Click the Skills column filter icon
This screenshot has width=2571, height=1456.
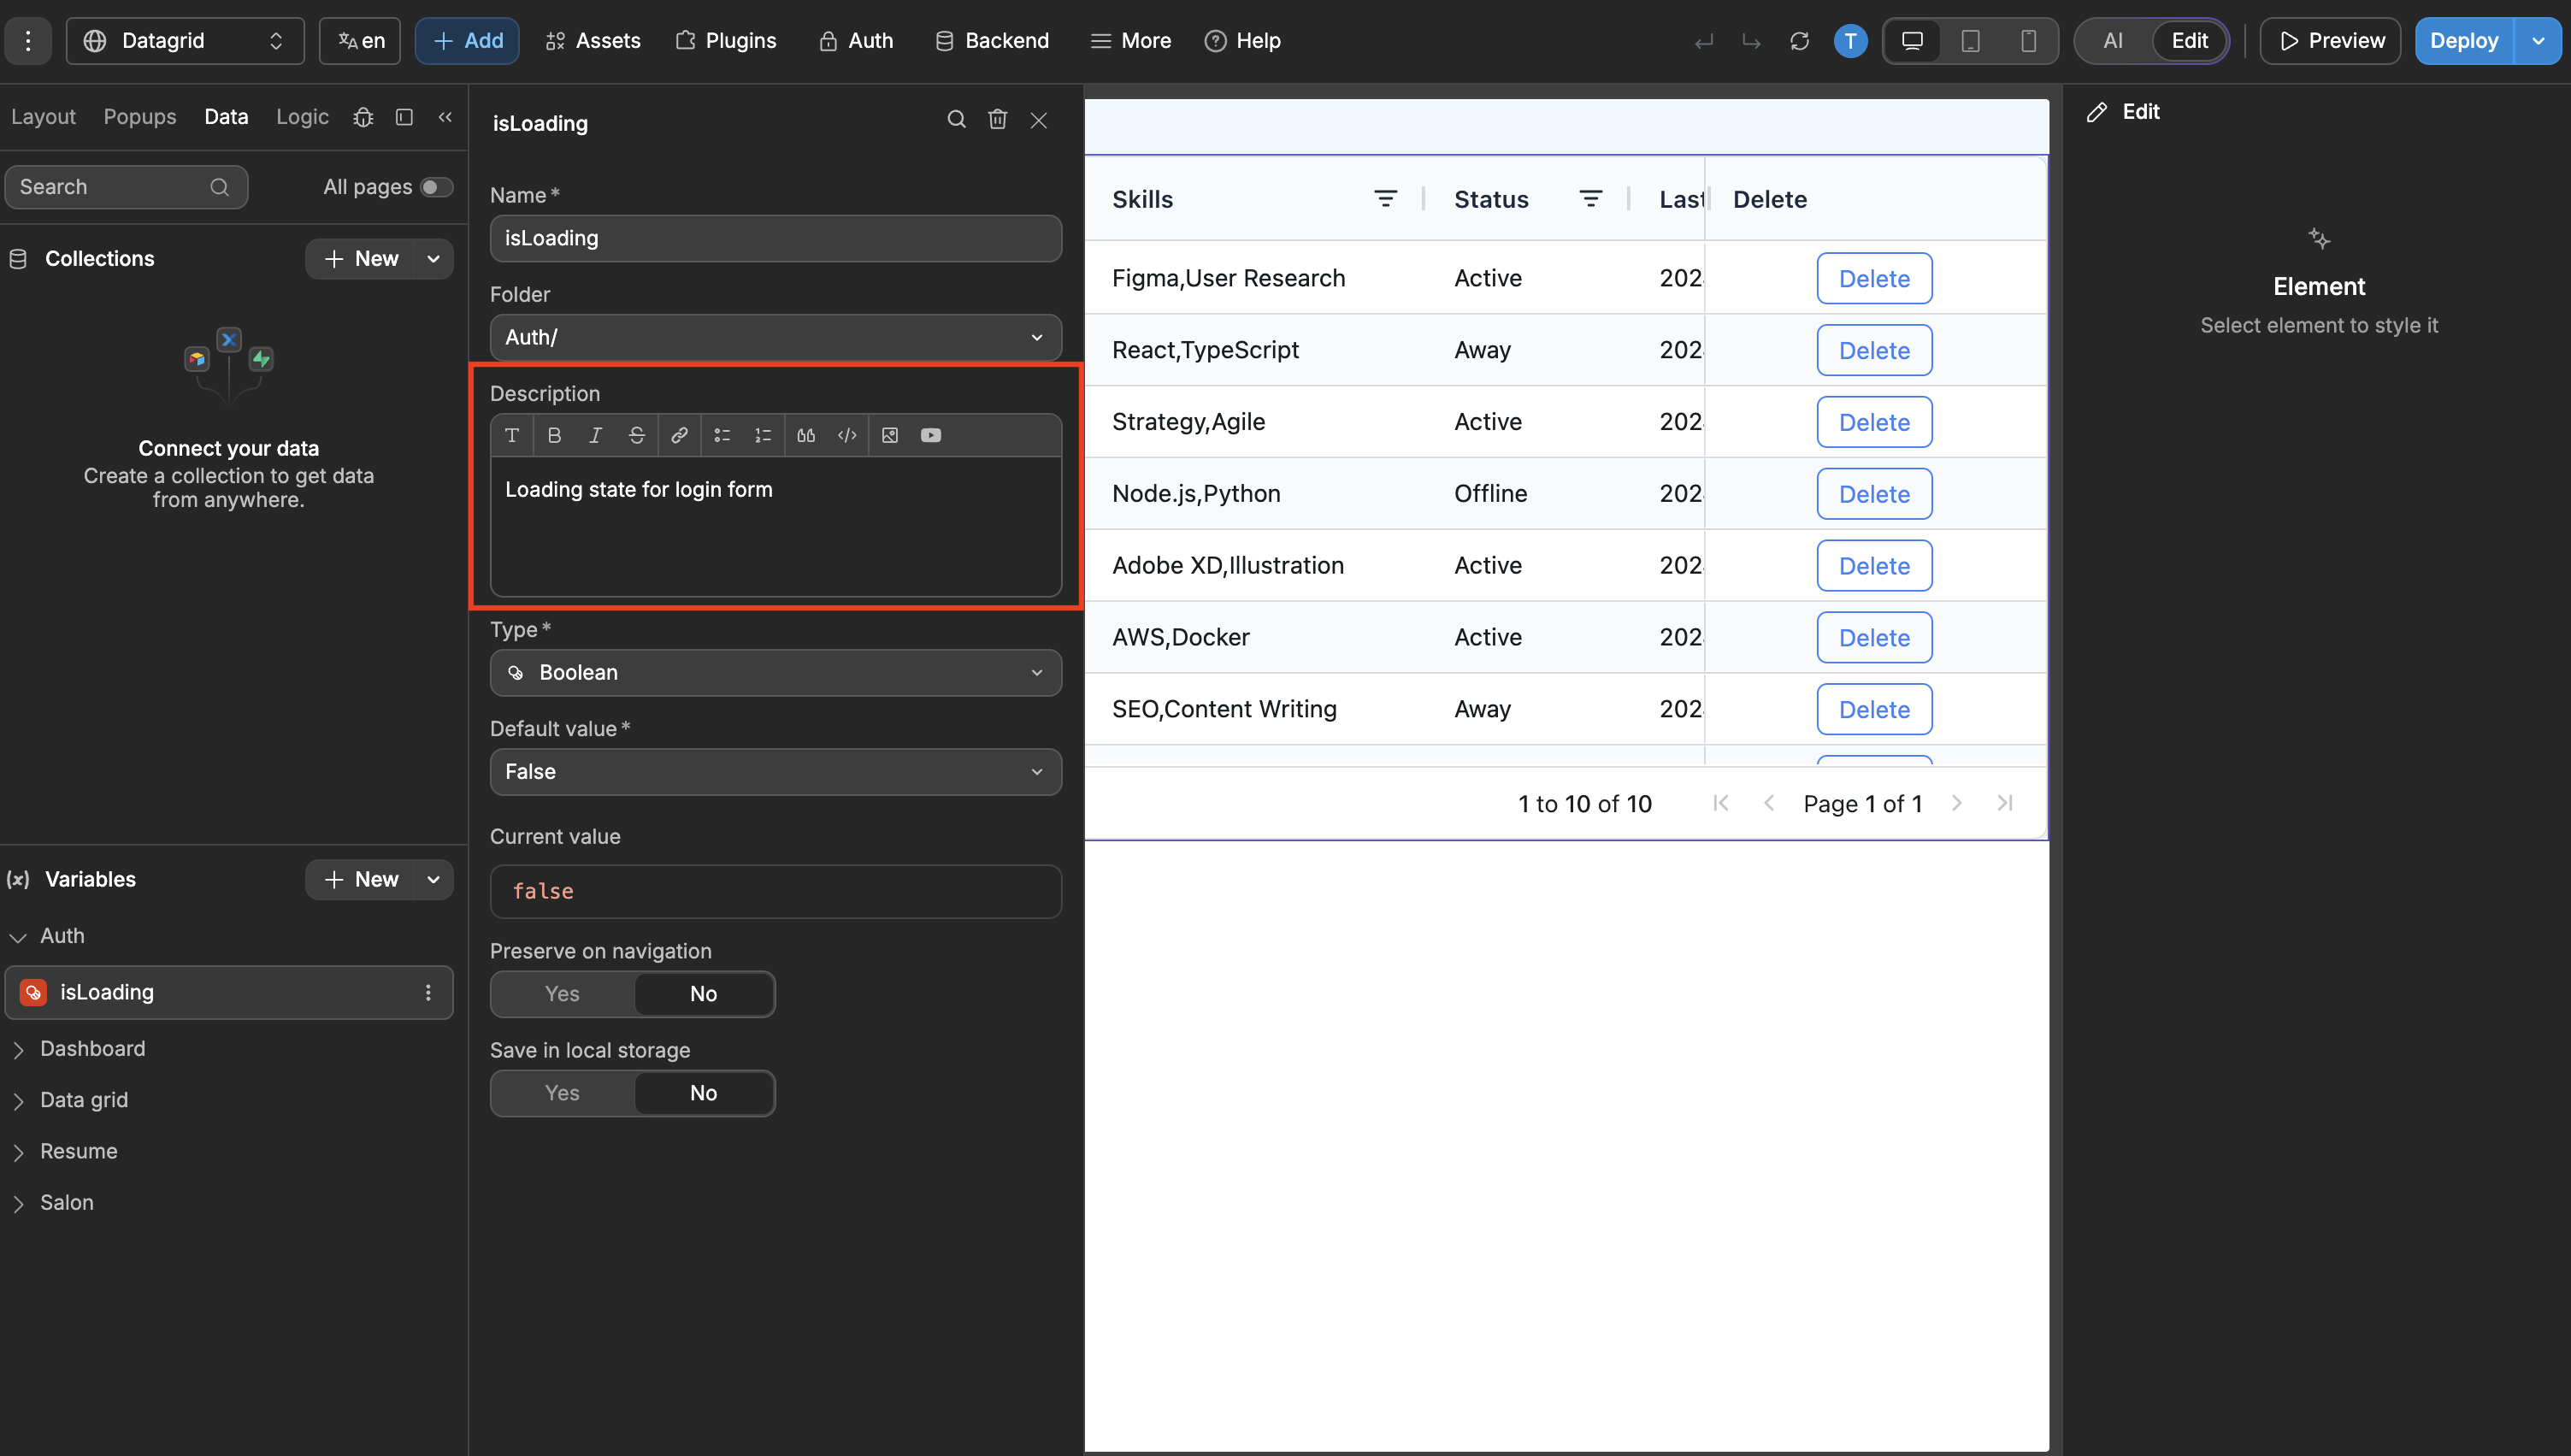click(1385, 199)
